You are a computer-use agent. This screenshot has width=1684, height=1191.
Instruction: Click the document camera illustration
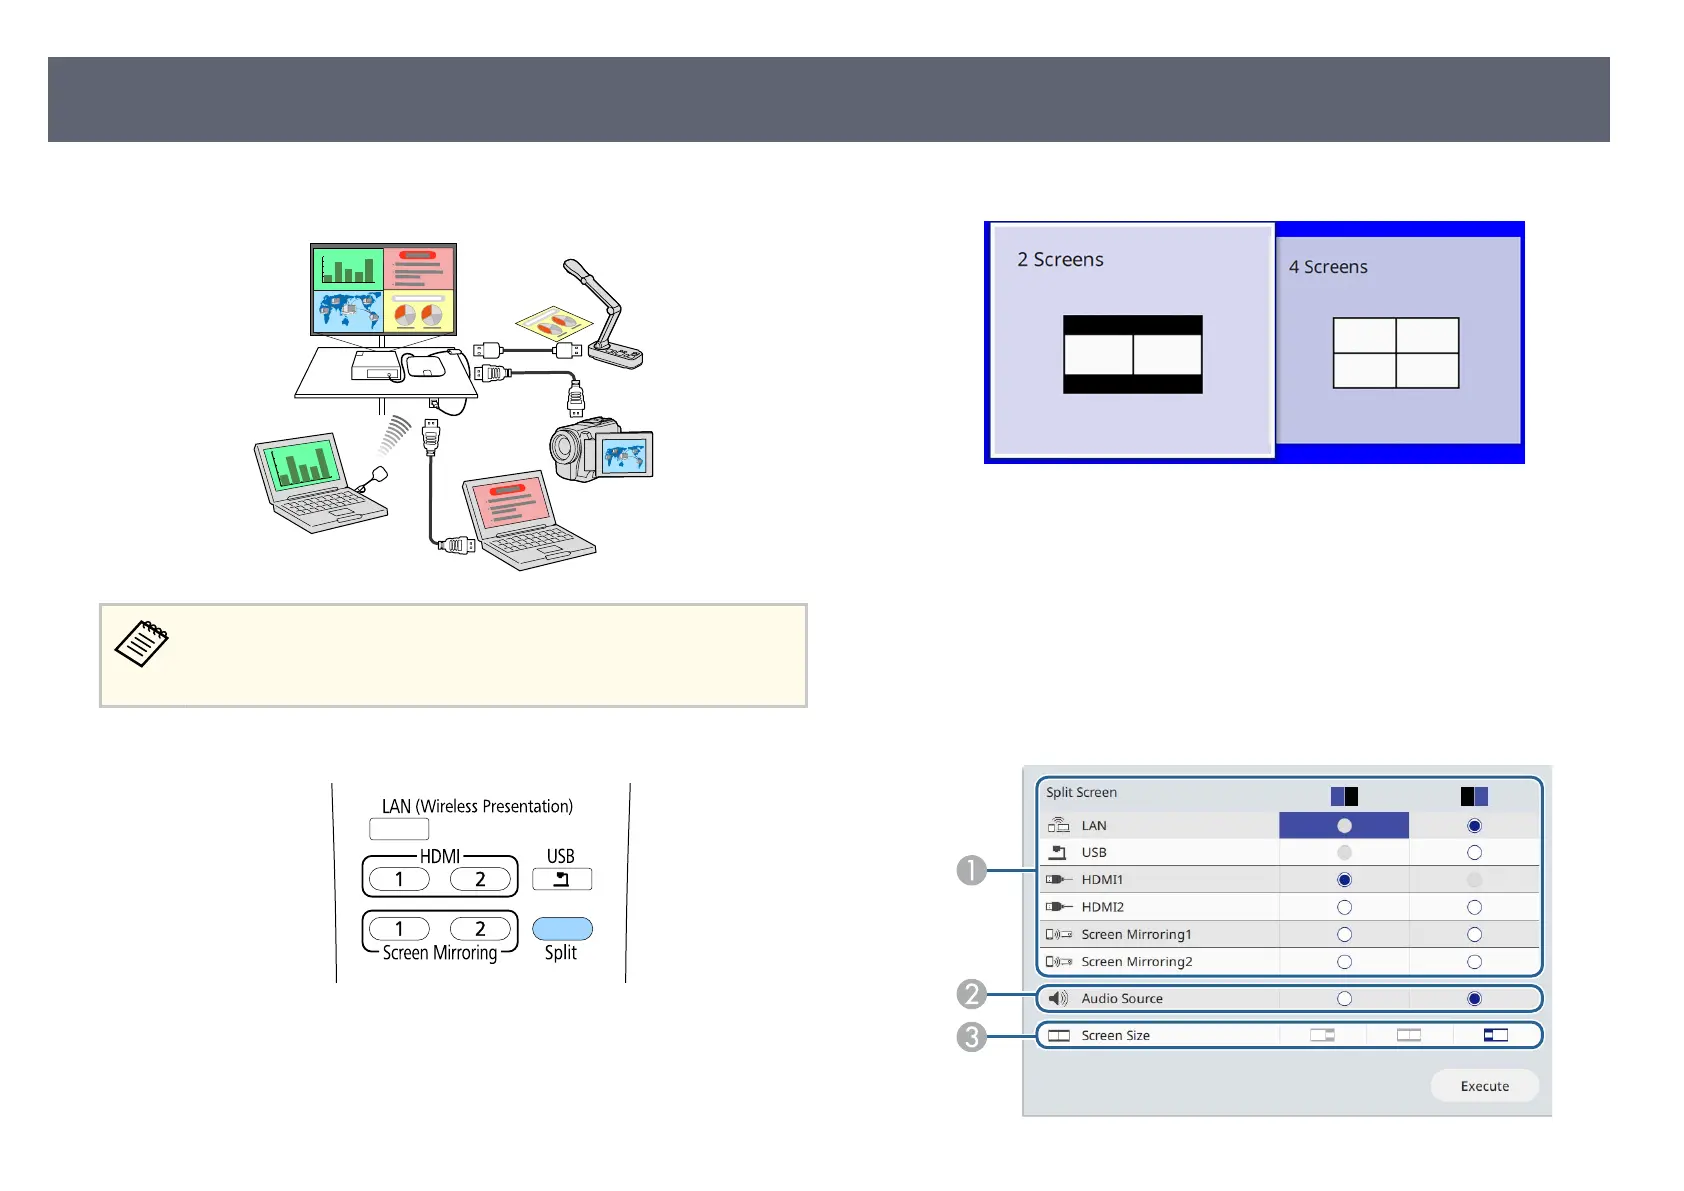(604, 313)
